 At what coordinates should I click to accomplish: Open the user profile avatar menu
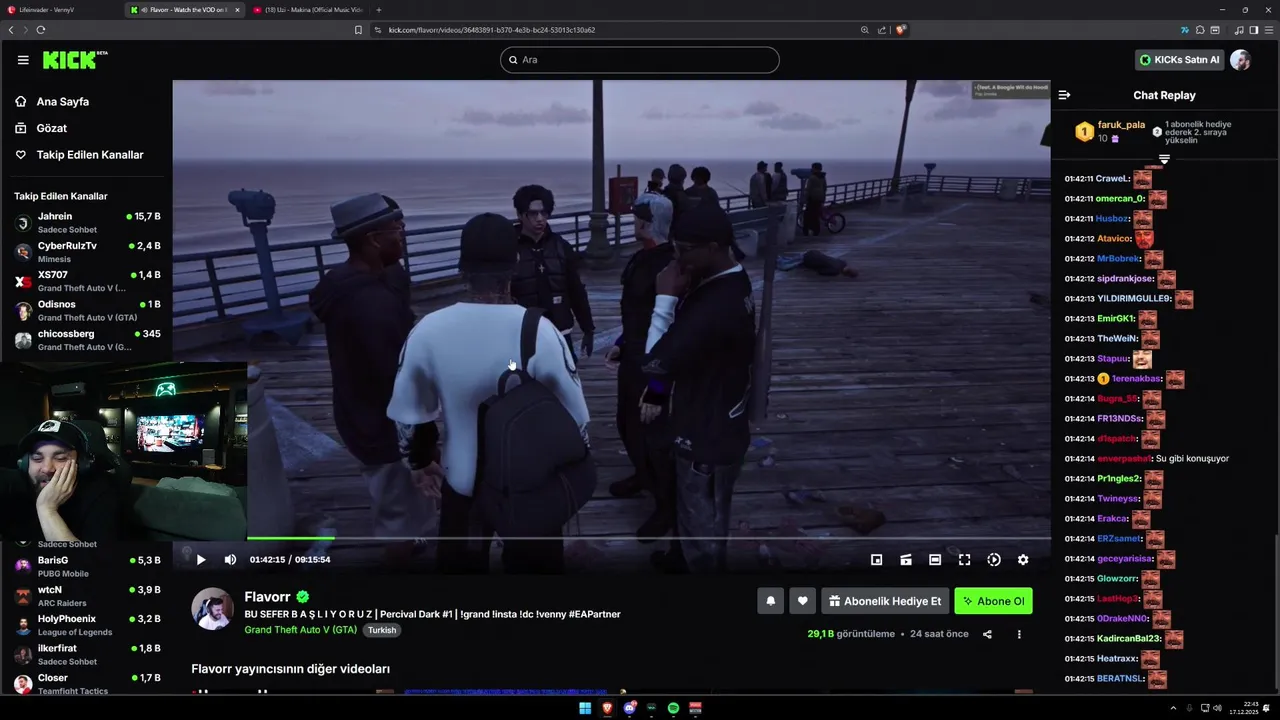coord(1240,60)
